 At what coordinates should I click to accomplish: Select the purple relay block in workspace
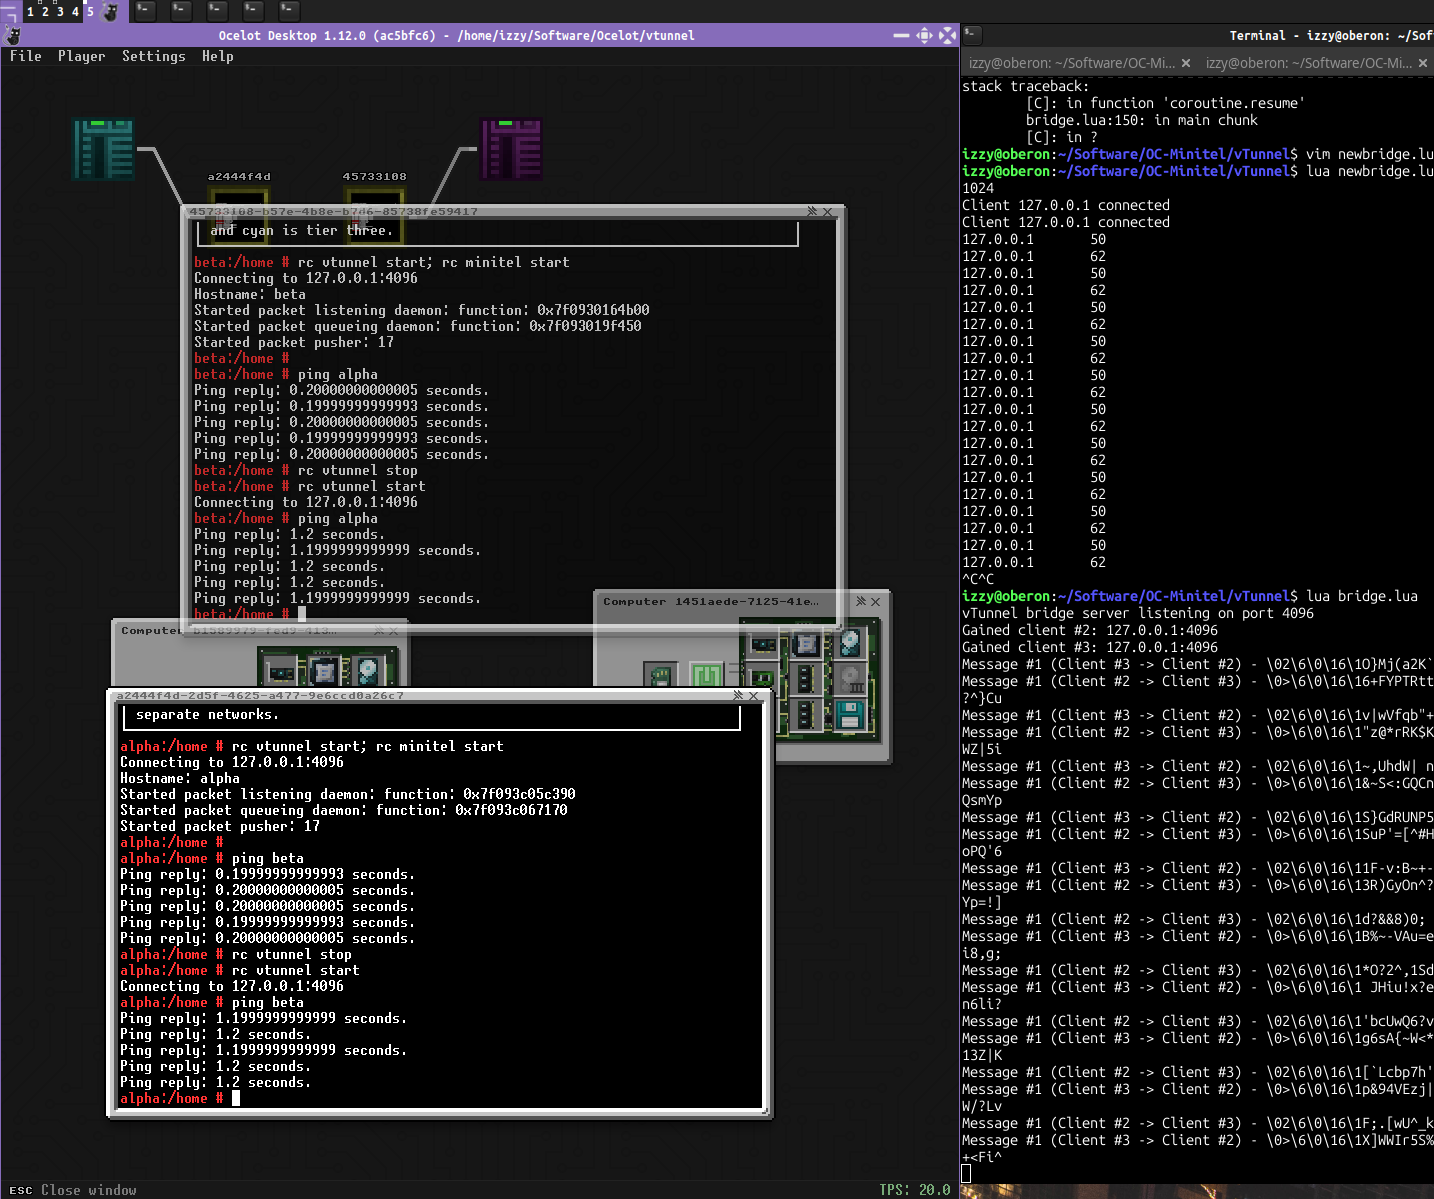coord(511,150)
